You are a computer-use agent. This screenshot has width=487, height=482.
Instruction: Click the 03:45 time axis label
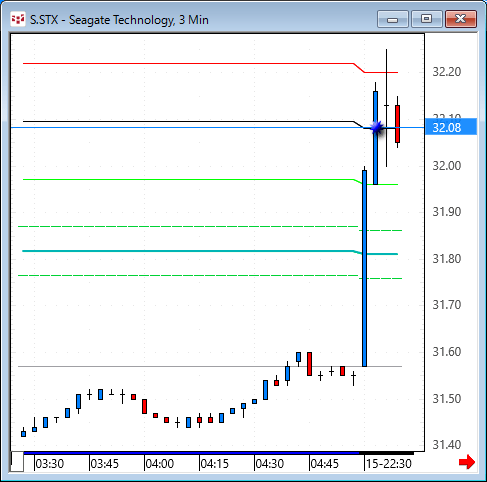point(105,464)
